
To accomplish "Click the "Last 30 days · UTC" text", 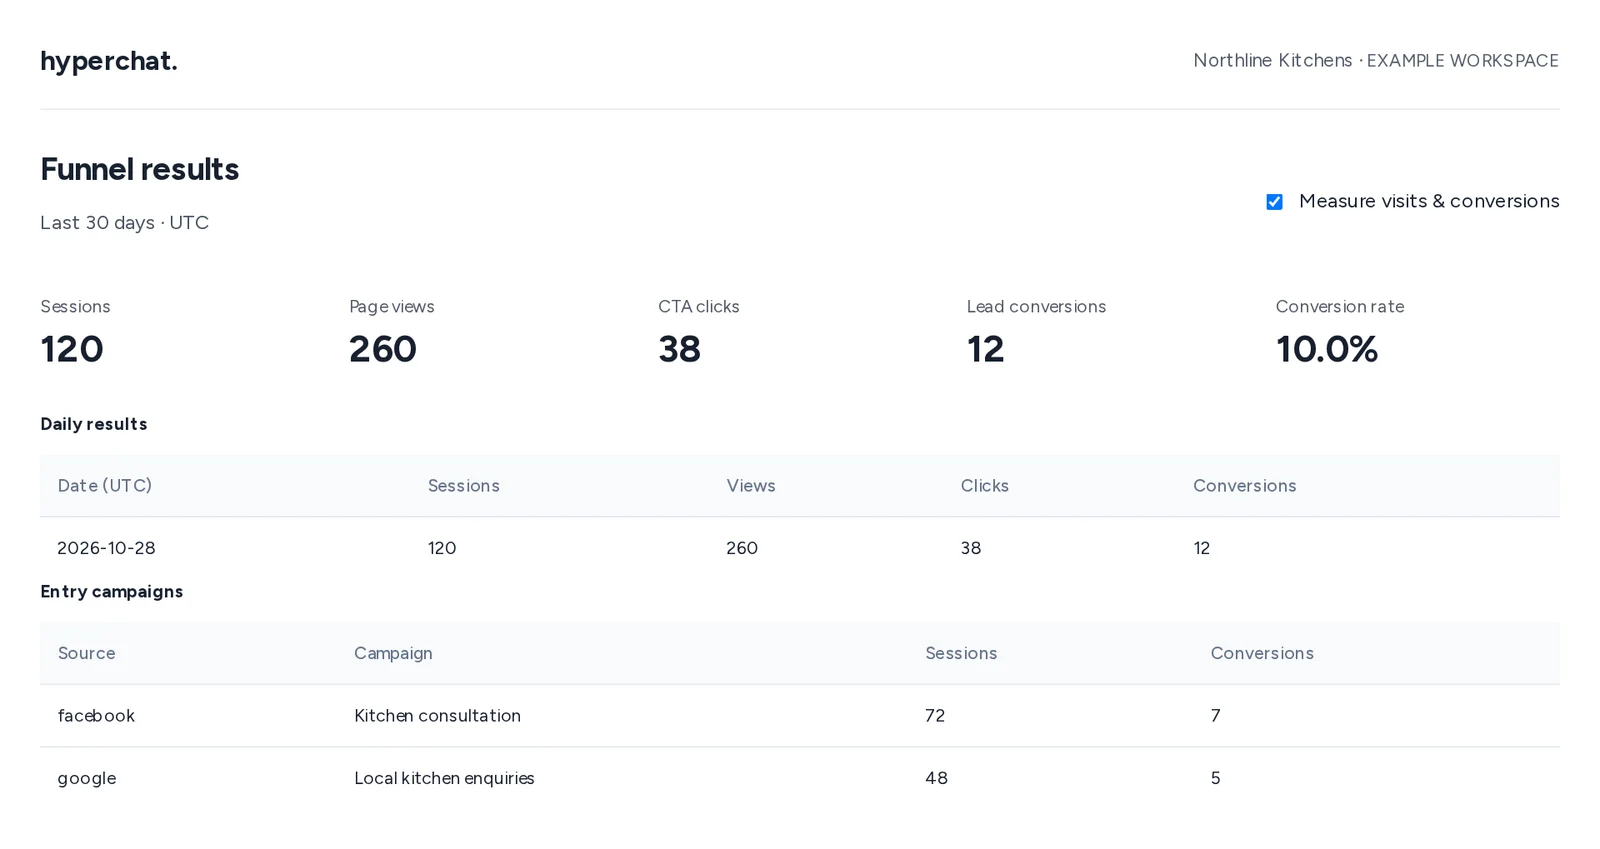I will (125, 222).
